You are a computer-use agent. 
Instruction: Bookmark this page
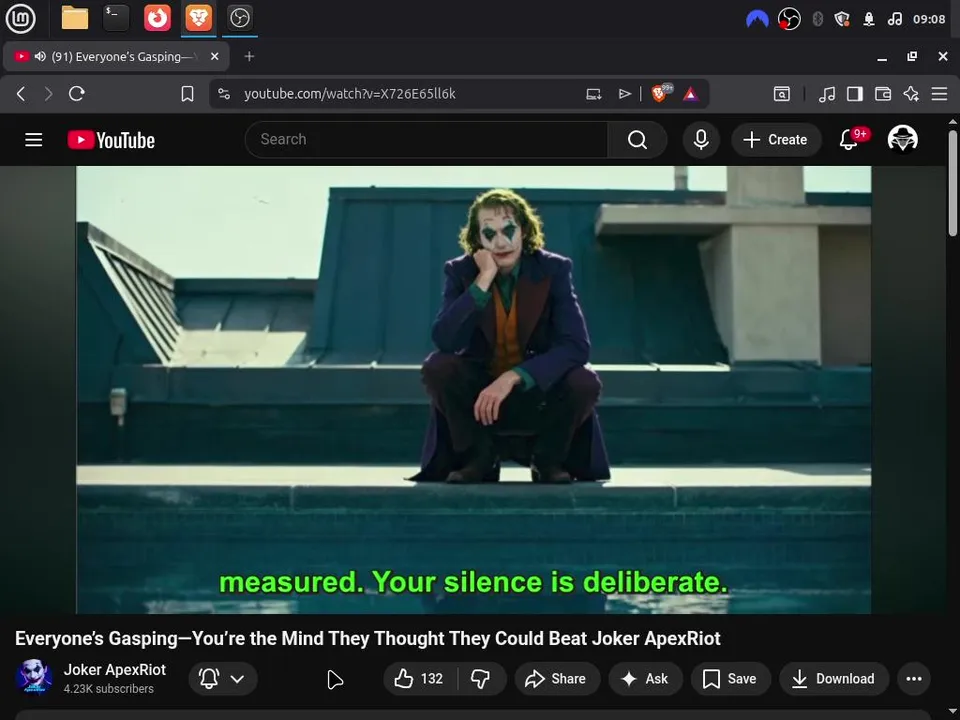click(187, 94)
